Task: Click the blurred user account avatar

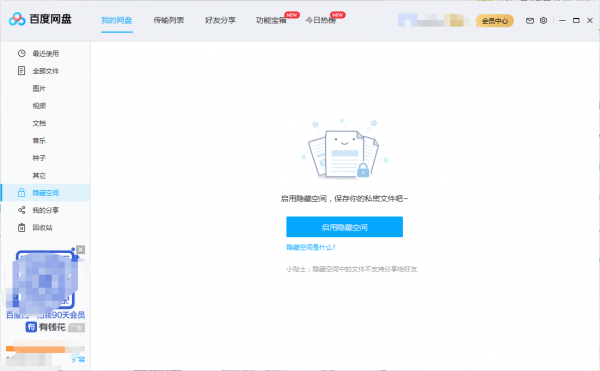Action: pyautogui.click(x=407, y=20)
